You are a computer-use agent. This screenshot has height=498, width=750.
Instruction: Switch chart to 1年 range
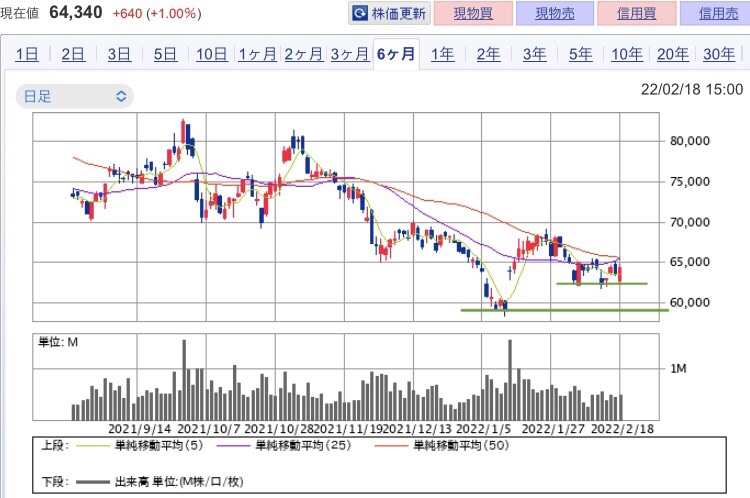click(x=442, y=54)
